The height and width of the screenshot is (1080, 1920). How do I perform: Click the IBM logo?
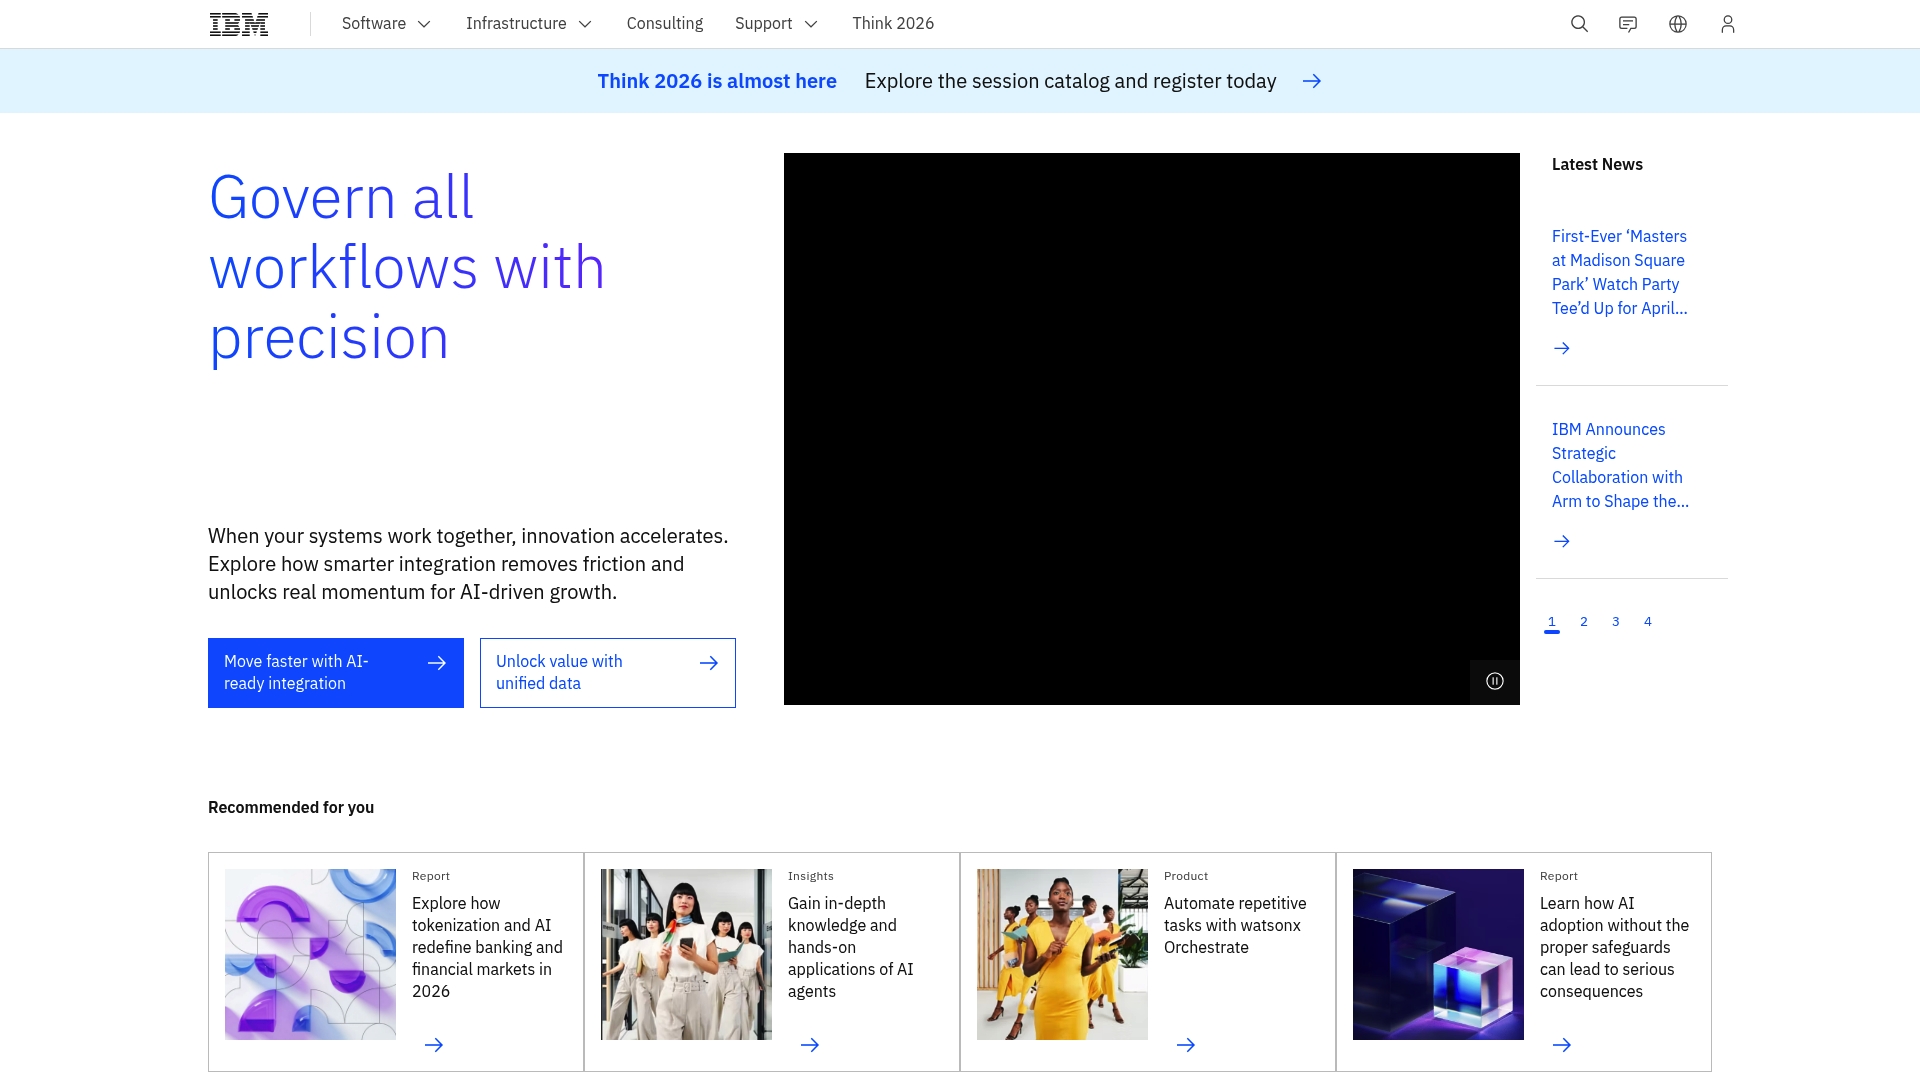coord(238,23)
